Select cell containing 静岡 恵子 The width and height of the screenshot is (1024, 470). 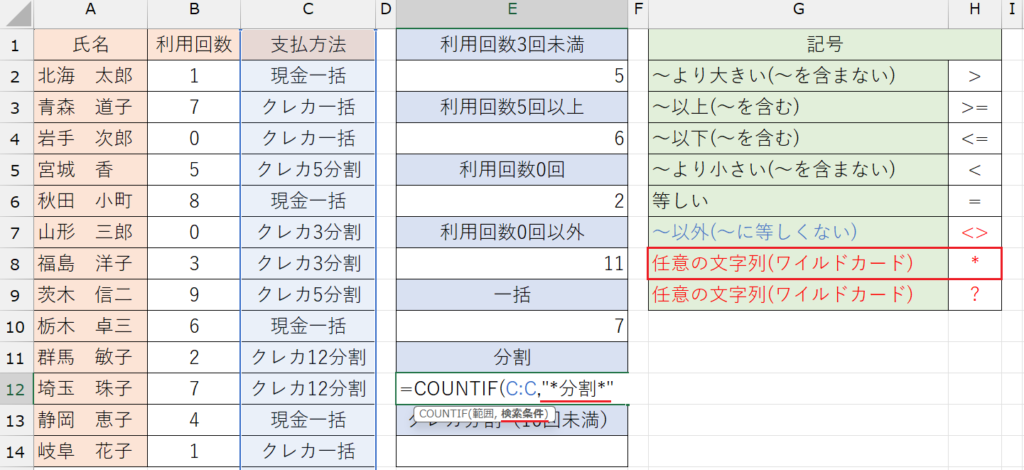pos(91,420)
